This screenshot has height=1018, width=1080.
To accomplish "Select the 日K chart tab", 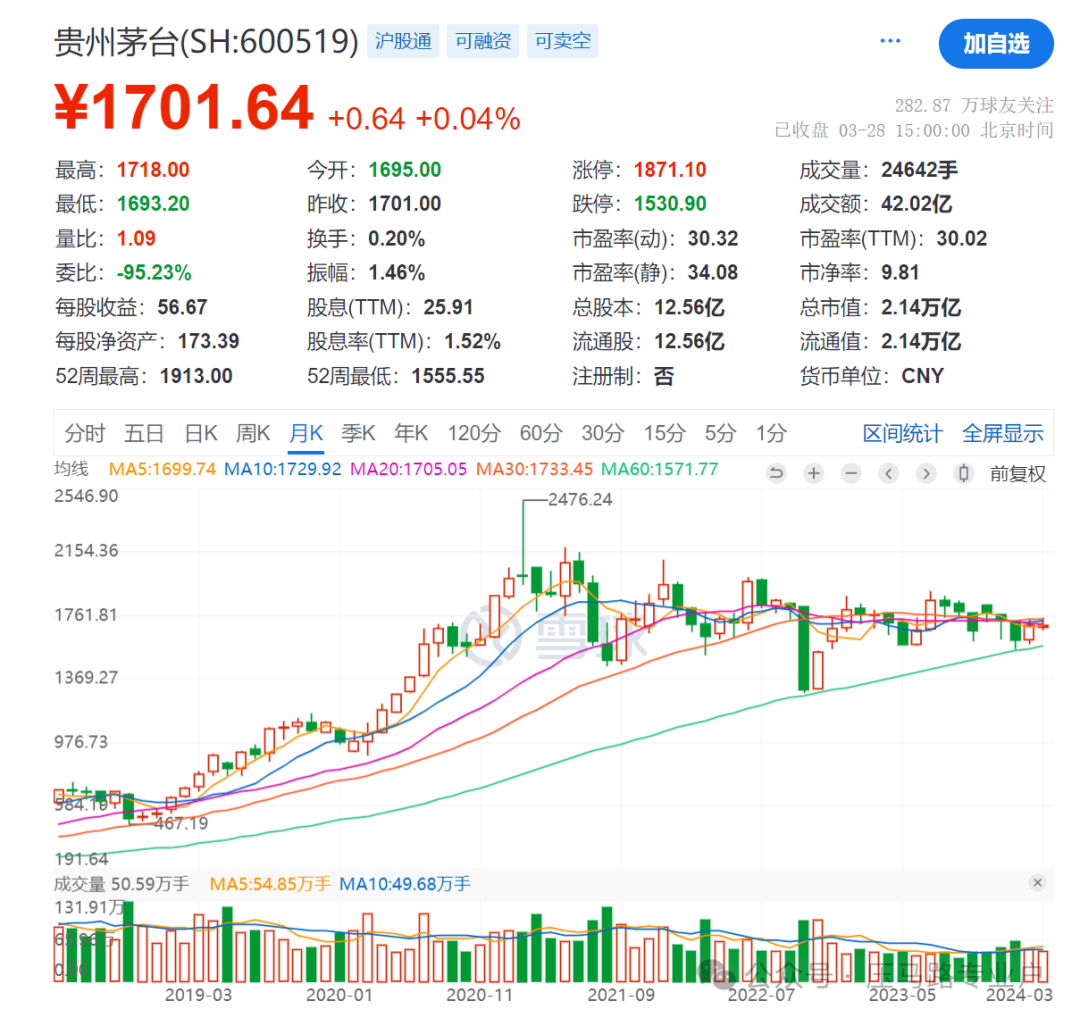I will click(x=200, y=433).
